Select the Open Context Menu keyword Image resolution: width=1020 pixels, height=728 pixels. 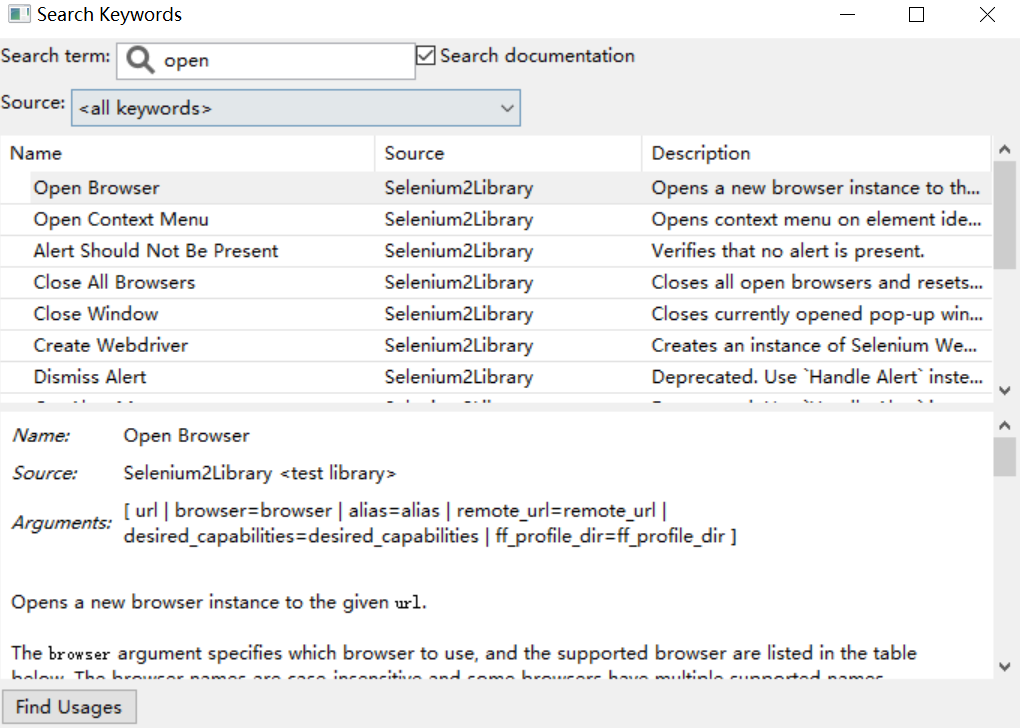(x=121, y=219)
